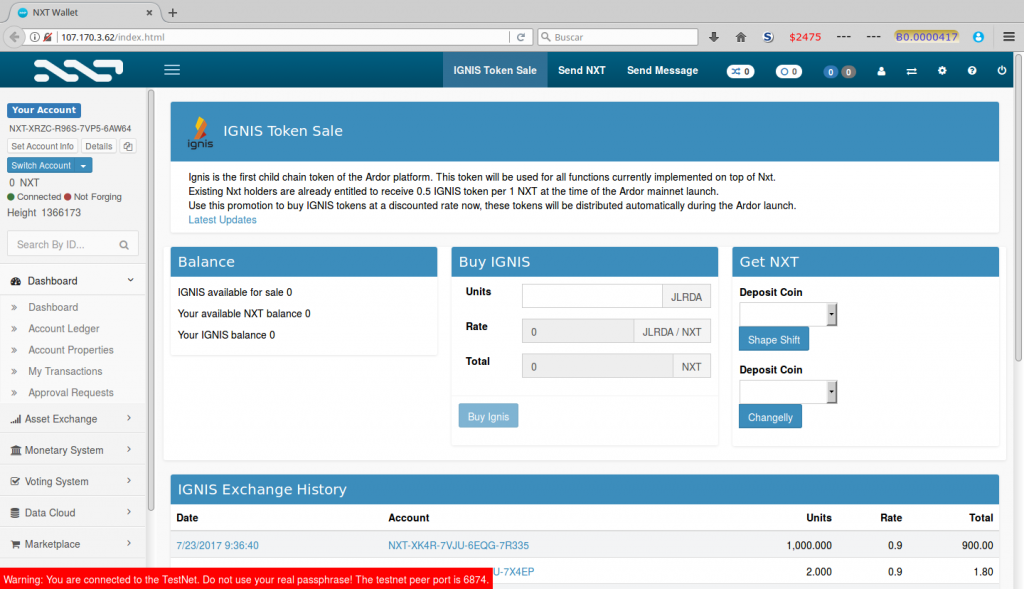Click the Ignis logo in the sale banner
Image resolution: width=1024 pixels, height=589 pixels.
pos(200,132)
